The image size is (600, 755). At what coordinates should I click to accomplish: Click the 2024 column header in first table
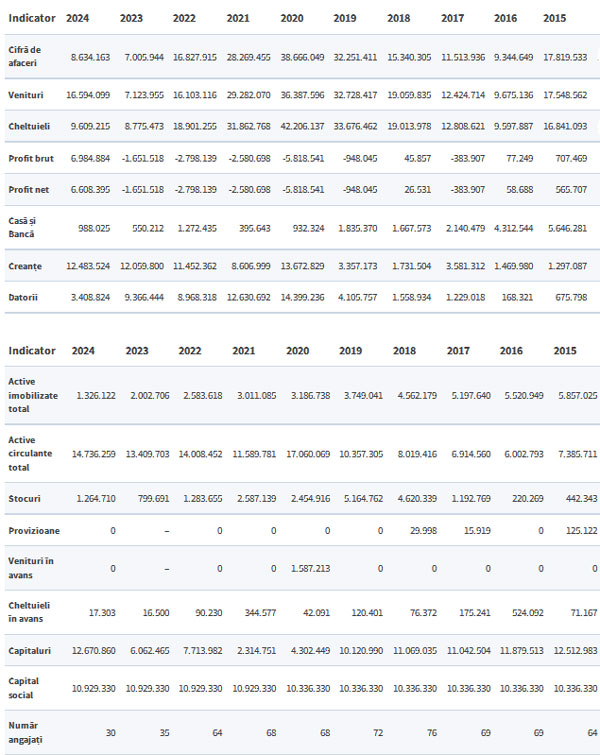(x=78, y=18)
